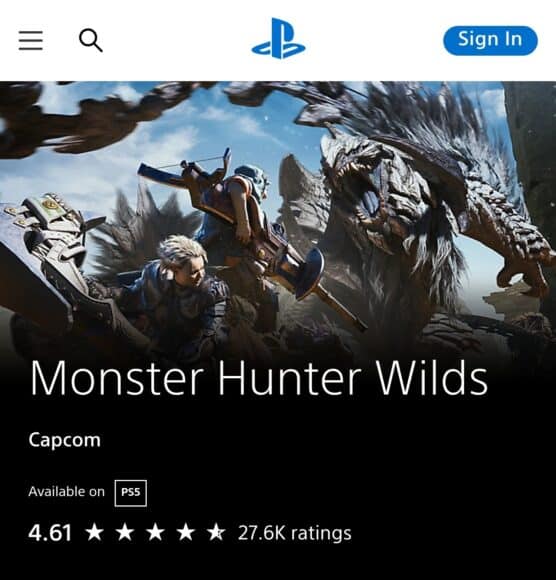This screenshot has height=580, width=556.
Task: Click the third rating star
Action: [x=155, y=532]
